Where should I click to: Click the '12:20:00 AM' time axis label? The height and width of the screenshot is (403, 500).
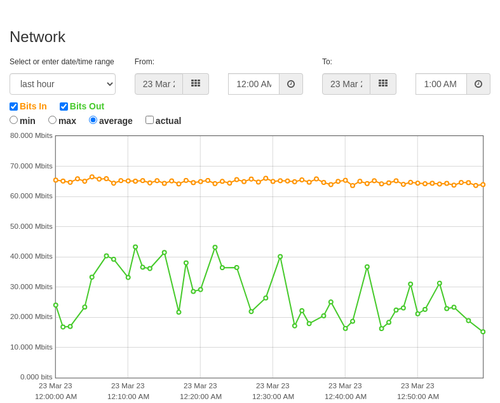201,397
